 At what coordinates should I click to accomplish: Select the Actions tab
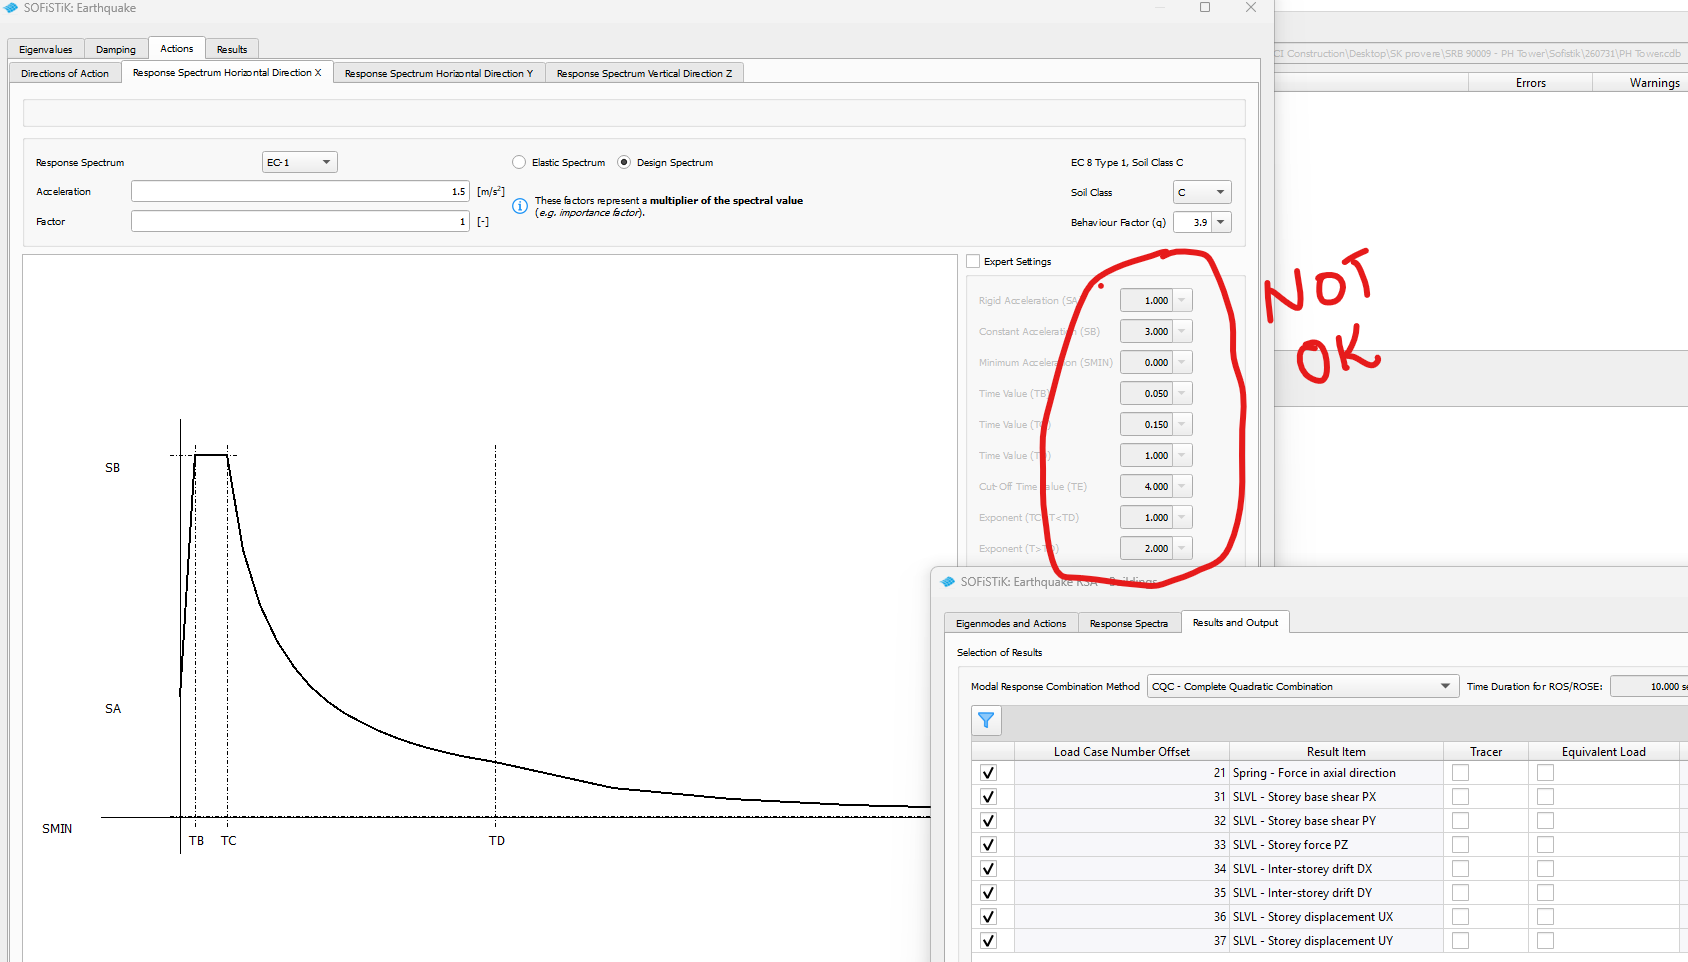pos(177,48)
